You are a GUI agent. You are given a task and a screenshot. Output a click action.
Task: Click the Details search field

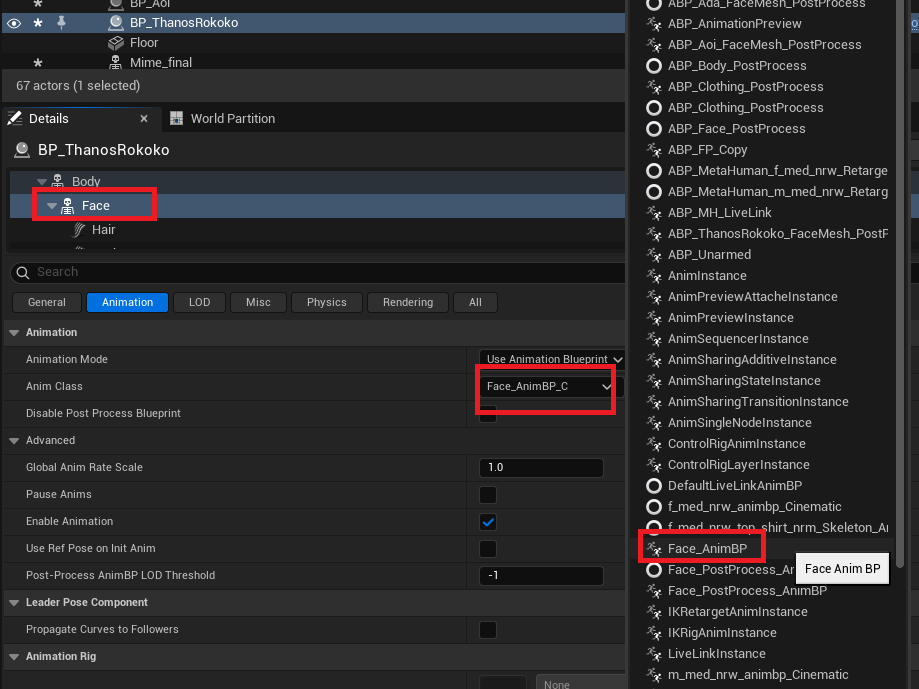[x=319, y=272]
